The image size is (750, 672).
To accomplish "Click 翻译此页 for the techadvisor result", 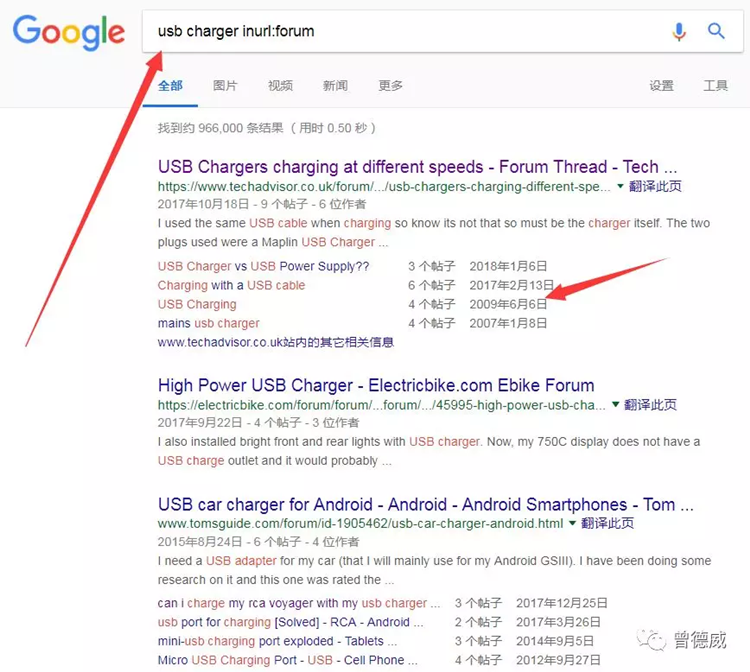I will click(655, 186).
